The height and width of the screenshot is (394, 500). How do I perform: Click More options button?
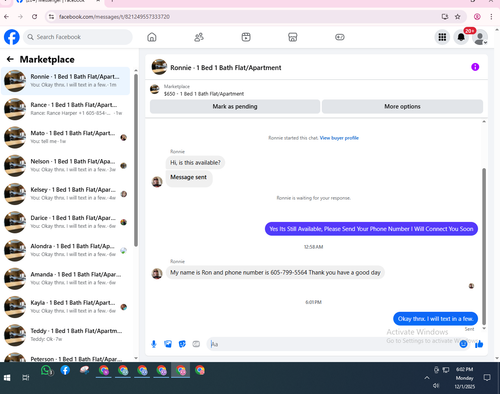click(x=402, y=106)
